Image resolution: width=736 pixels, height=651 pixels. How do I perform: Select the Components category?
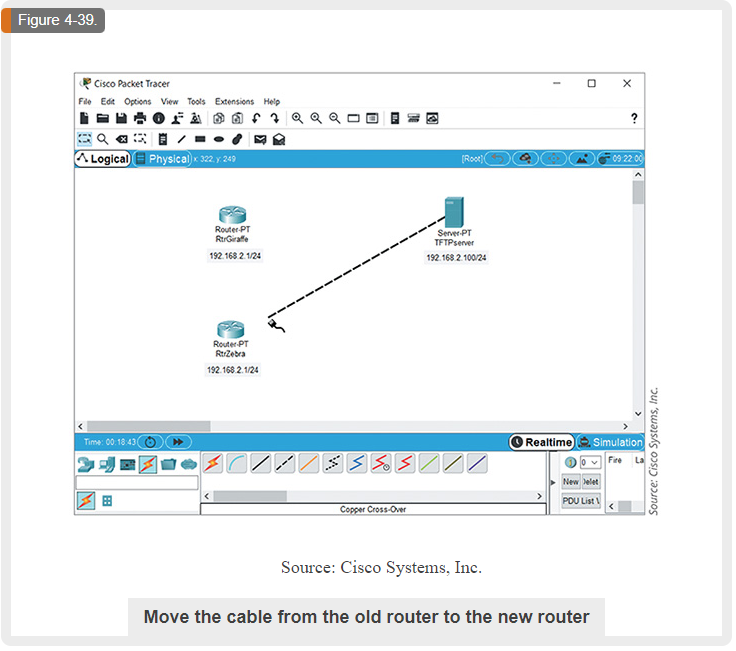click(x=128, y=465)
